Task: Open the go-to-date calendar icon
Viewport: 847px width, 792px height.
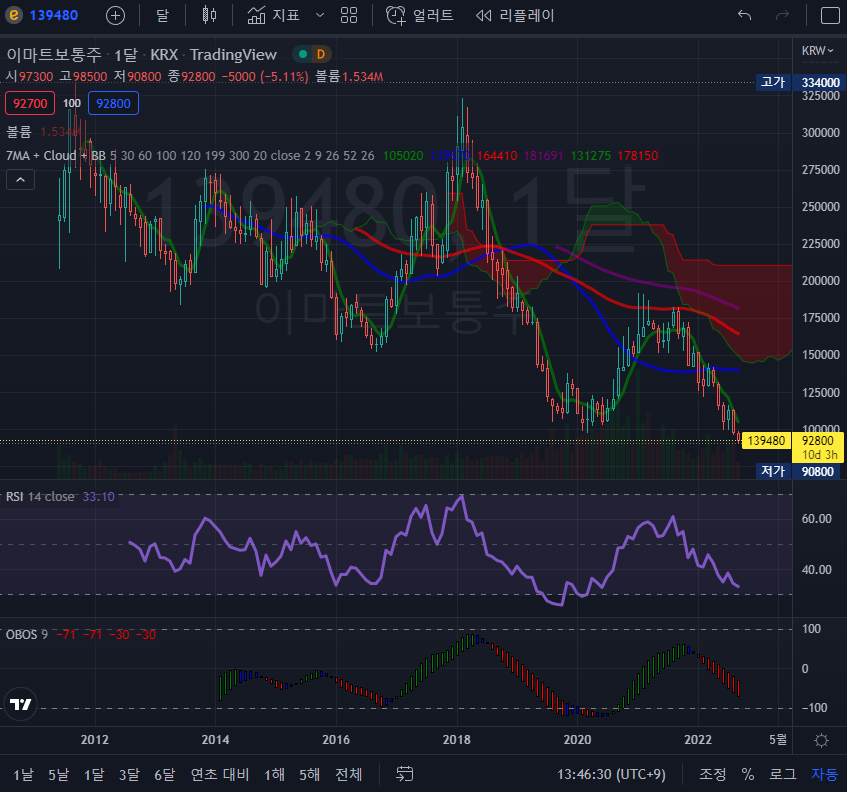Action: click(405, 774)
